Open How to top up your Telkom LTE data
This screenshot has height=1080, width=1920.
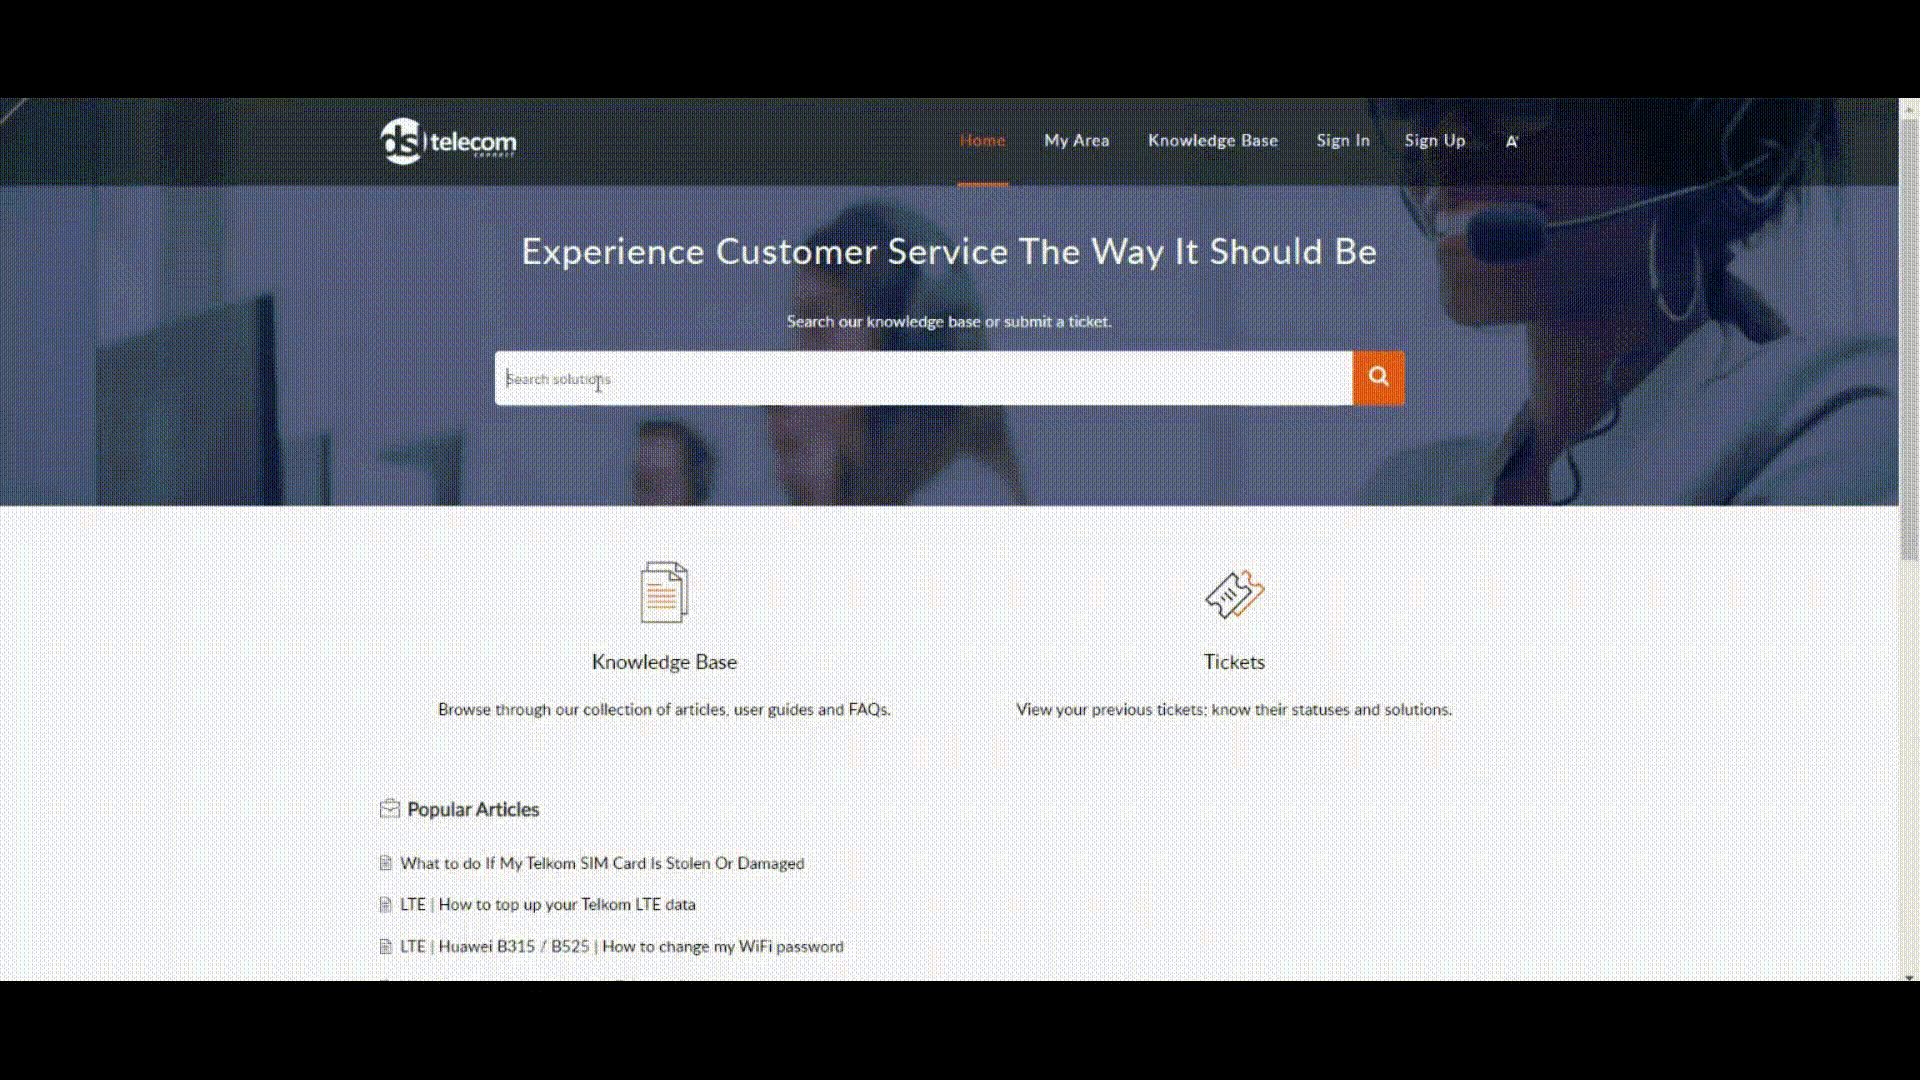[548, 904]
